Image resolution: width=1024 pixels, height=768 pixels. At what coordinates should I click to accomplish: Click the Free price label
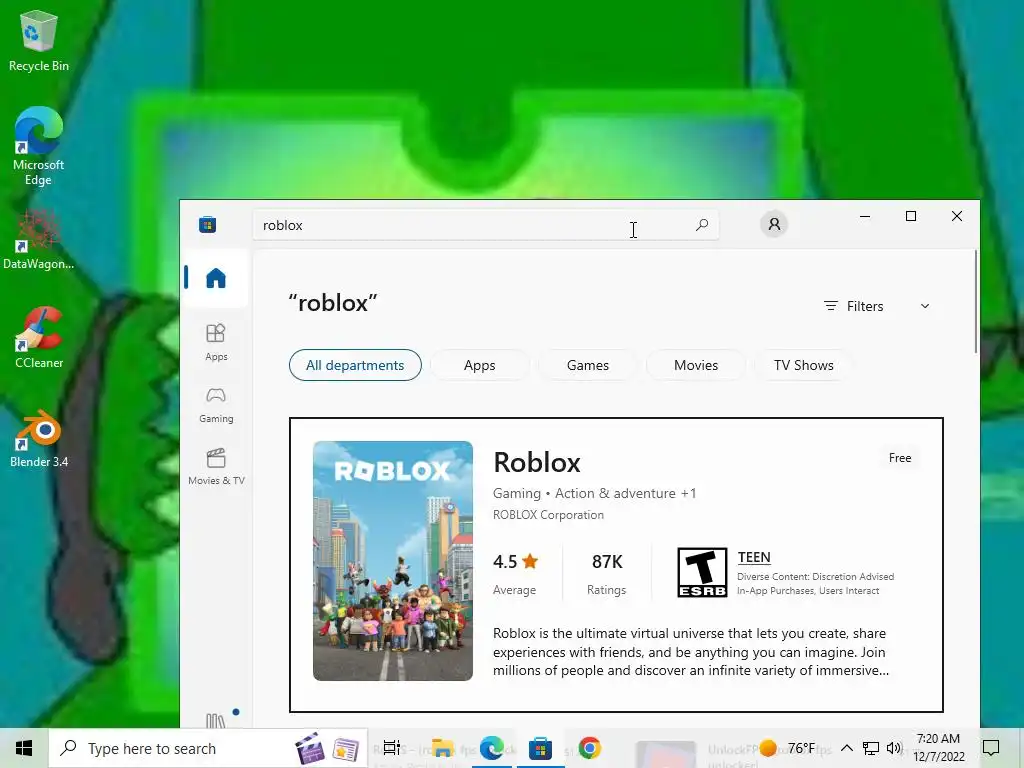(x=900, y=458)
